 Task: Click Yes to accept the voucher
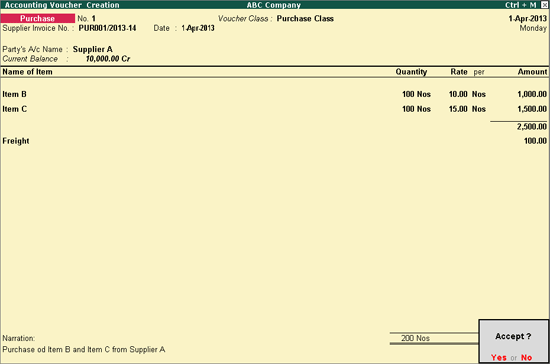coord(498,357)
